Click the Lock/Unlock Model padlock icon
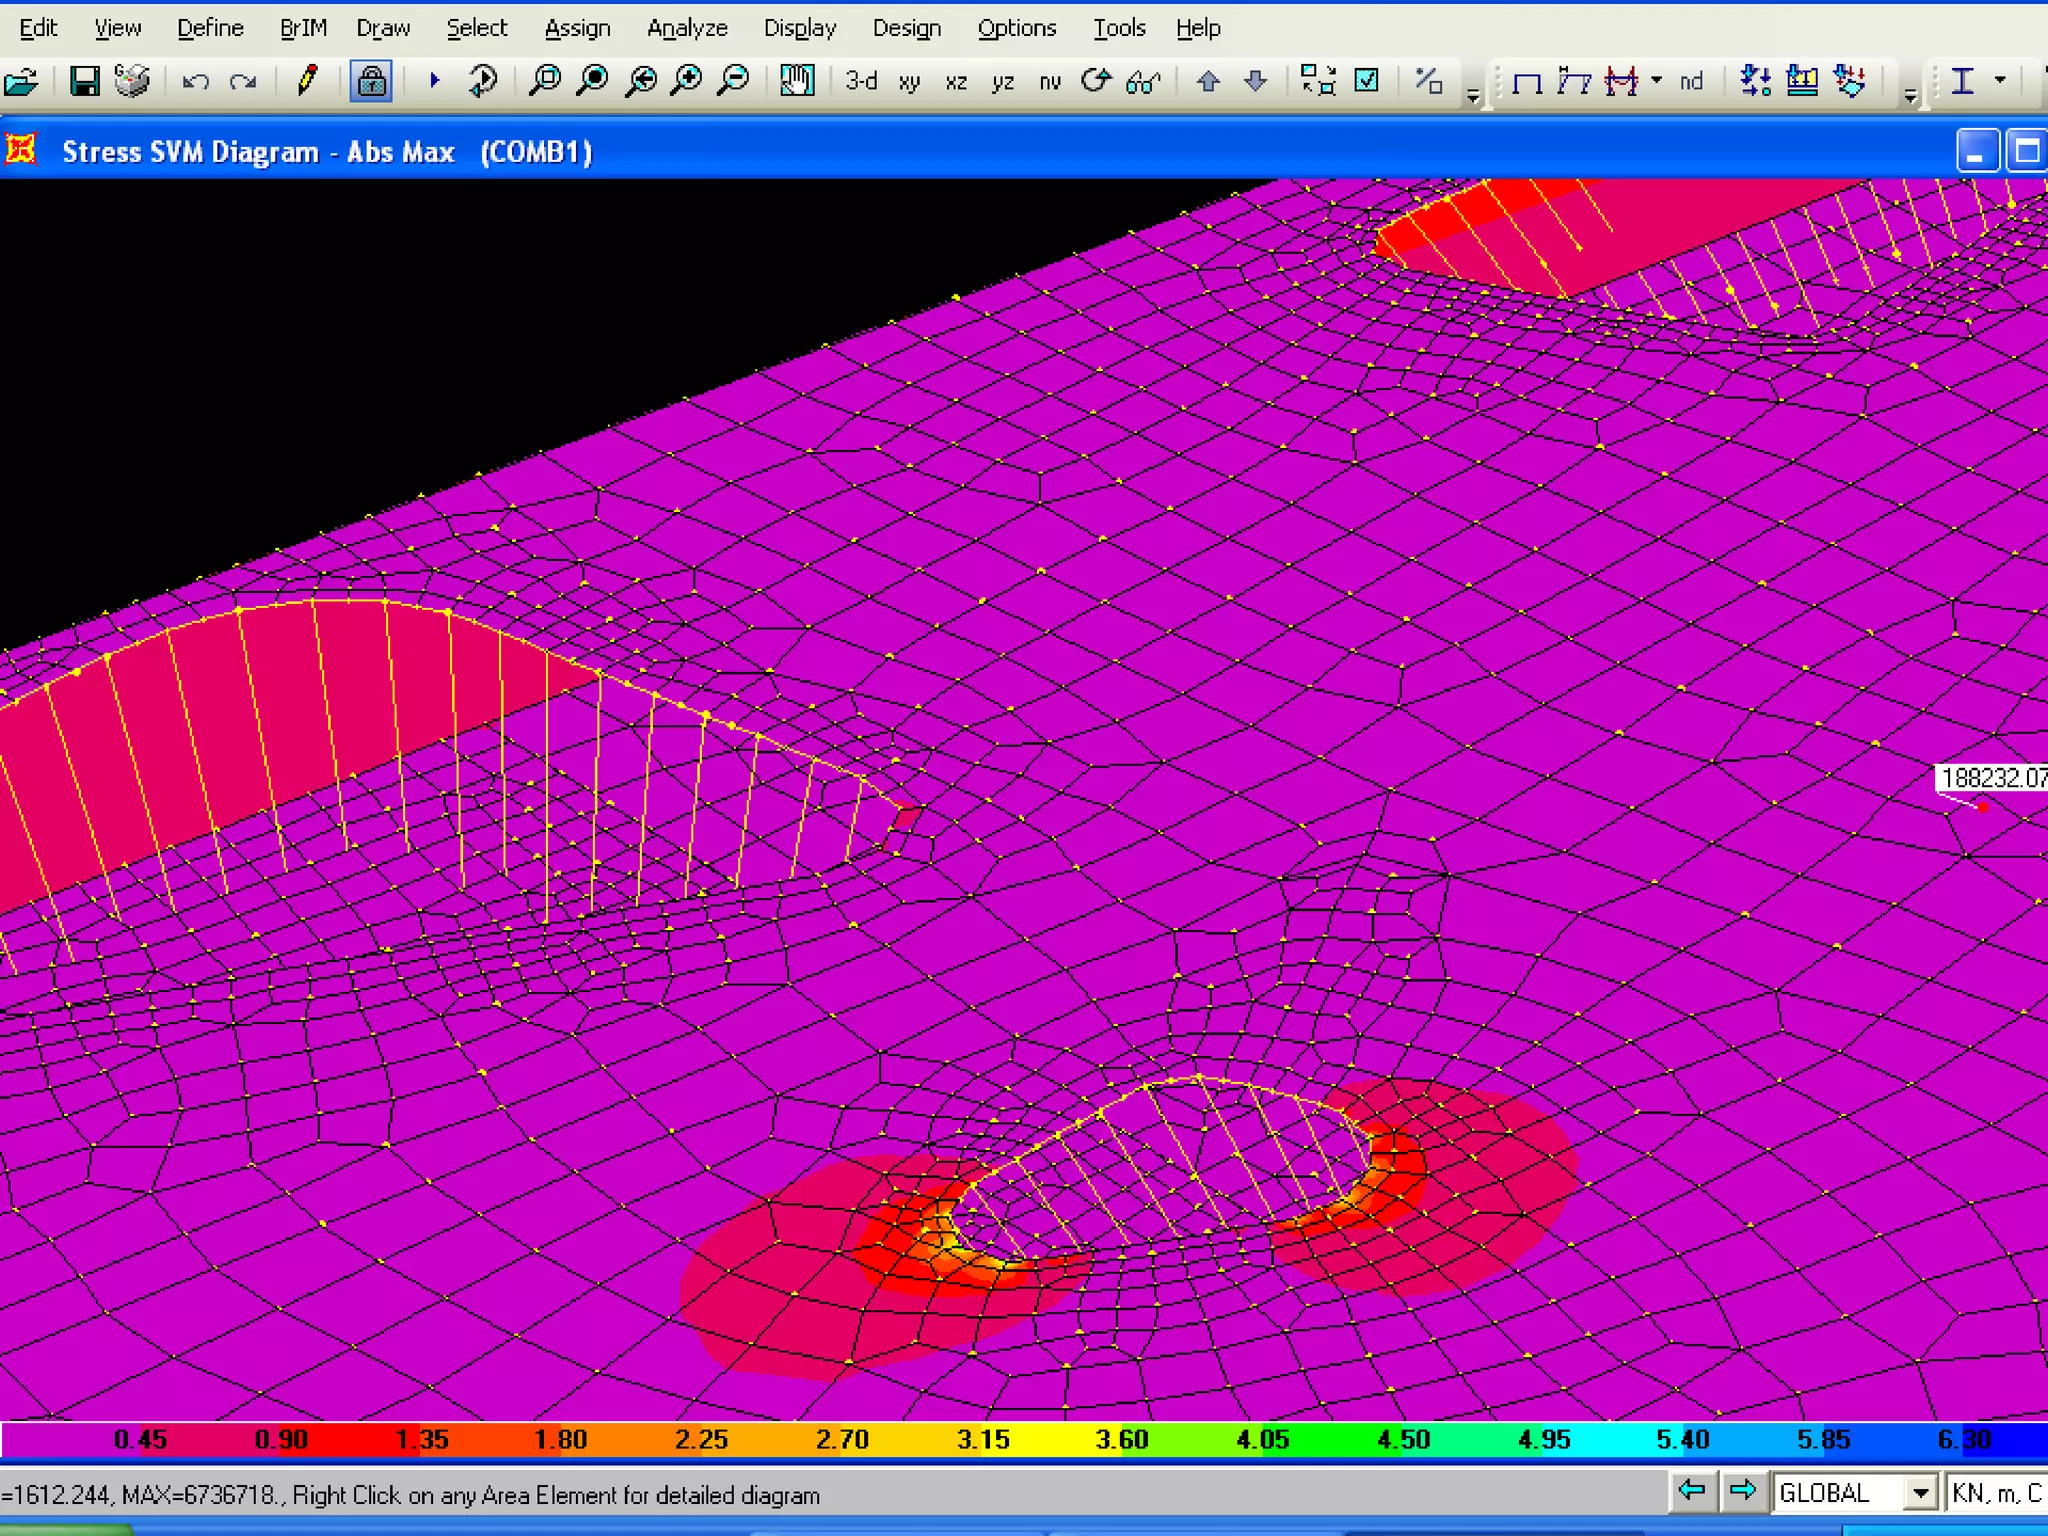2048x1536 pixels. (x=371, y=80)
